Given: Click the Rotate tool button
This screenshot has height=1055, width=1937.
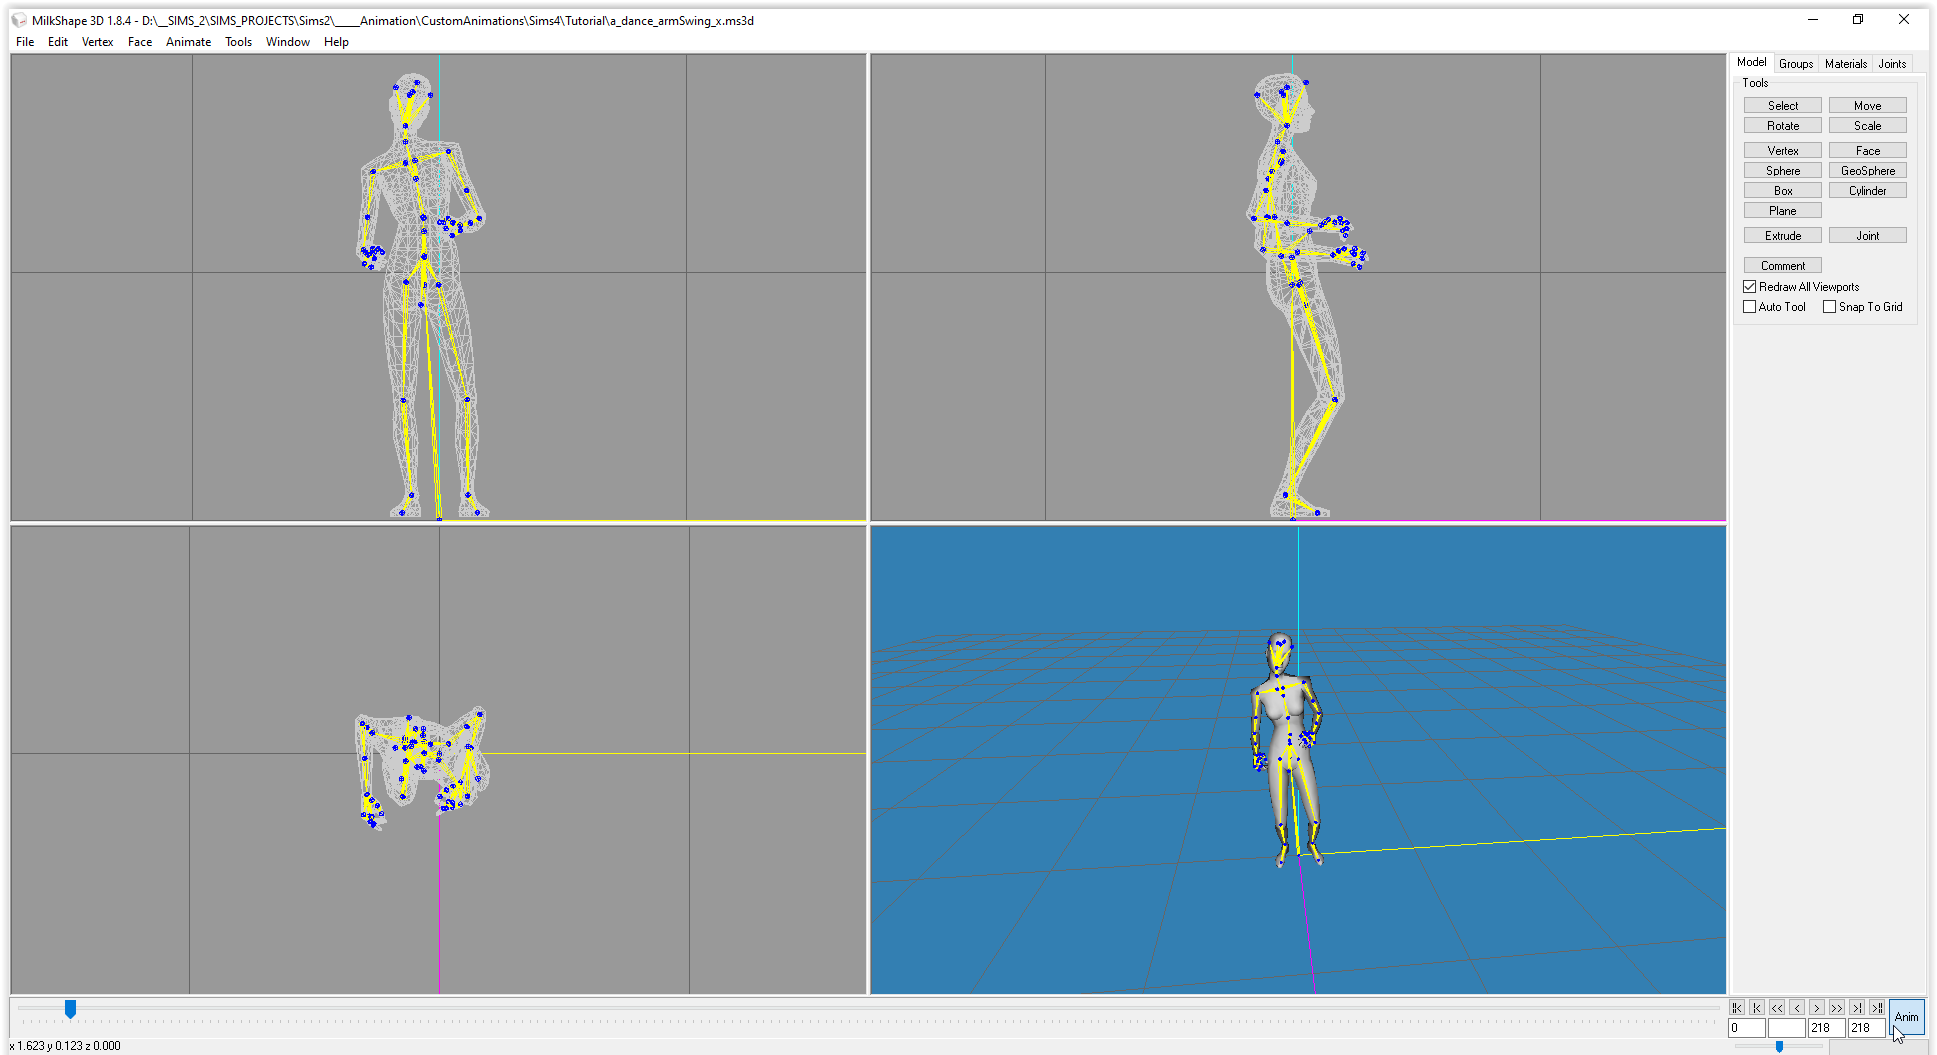Looking at the screenshot, I should 1782,126.
